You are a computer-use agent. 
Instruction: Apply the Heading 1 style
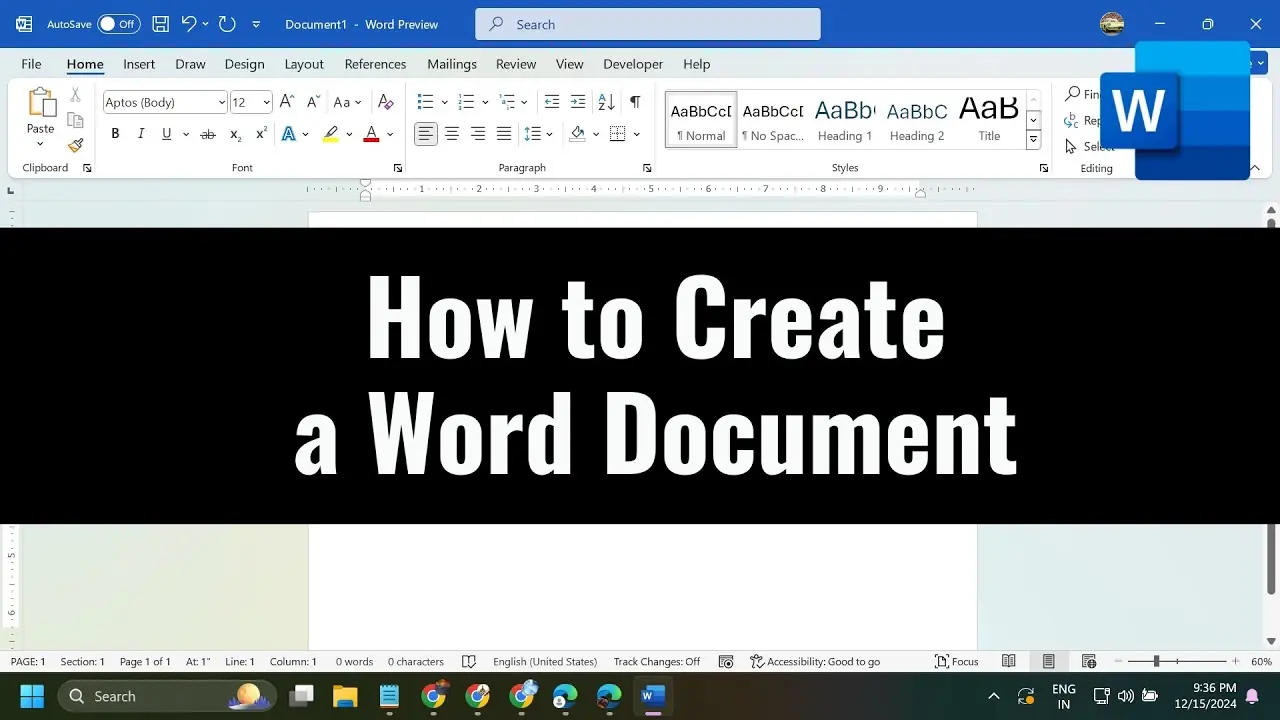click(x=845, y=120)
